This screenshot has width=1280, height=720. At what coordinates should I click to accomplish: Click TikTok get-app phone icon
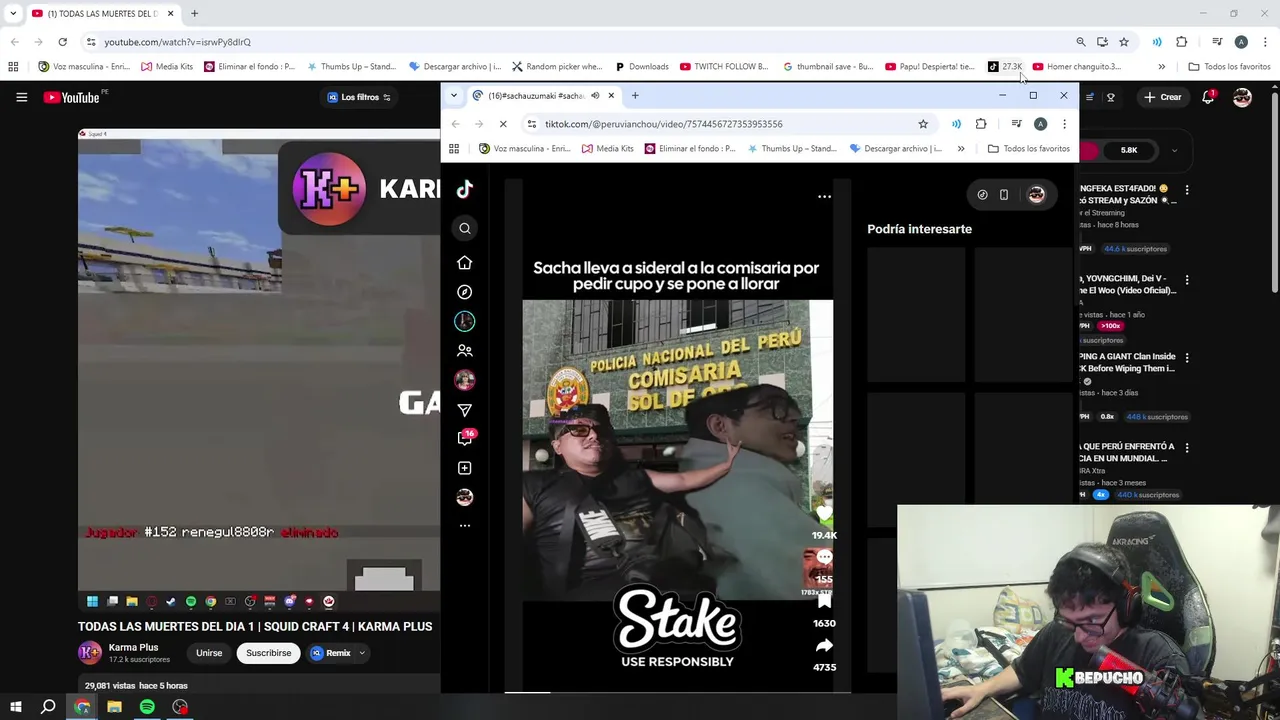pyautogui.click(x=1004, y=195)
